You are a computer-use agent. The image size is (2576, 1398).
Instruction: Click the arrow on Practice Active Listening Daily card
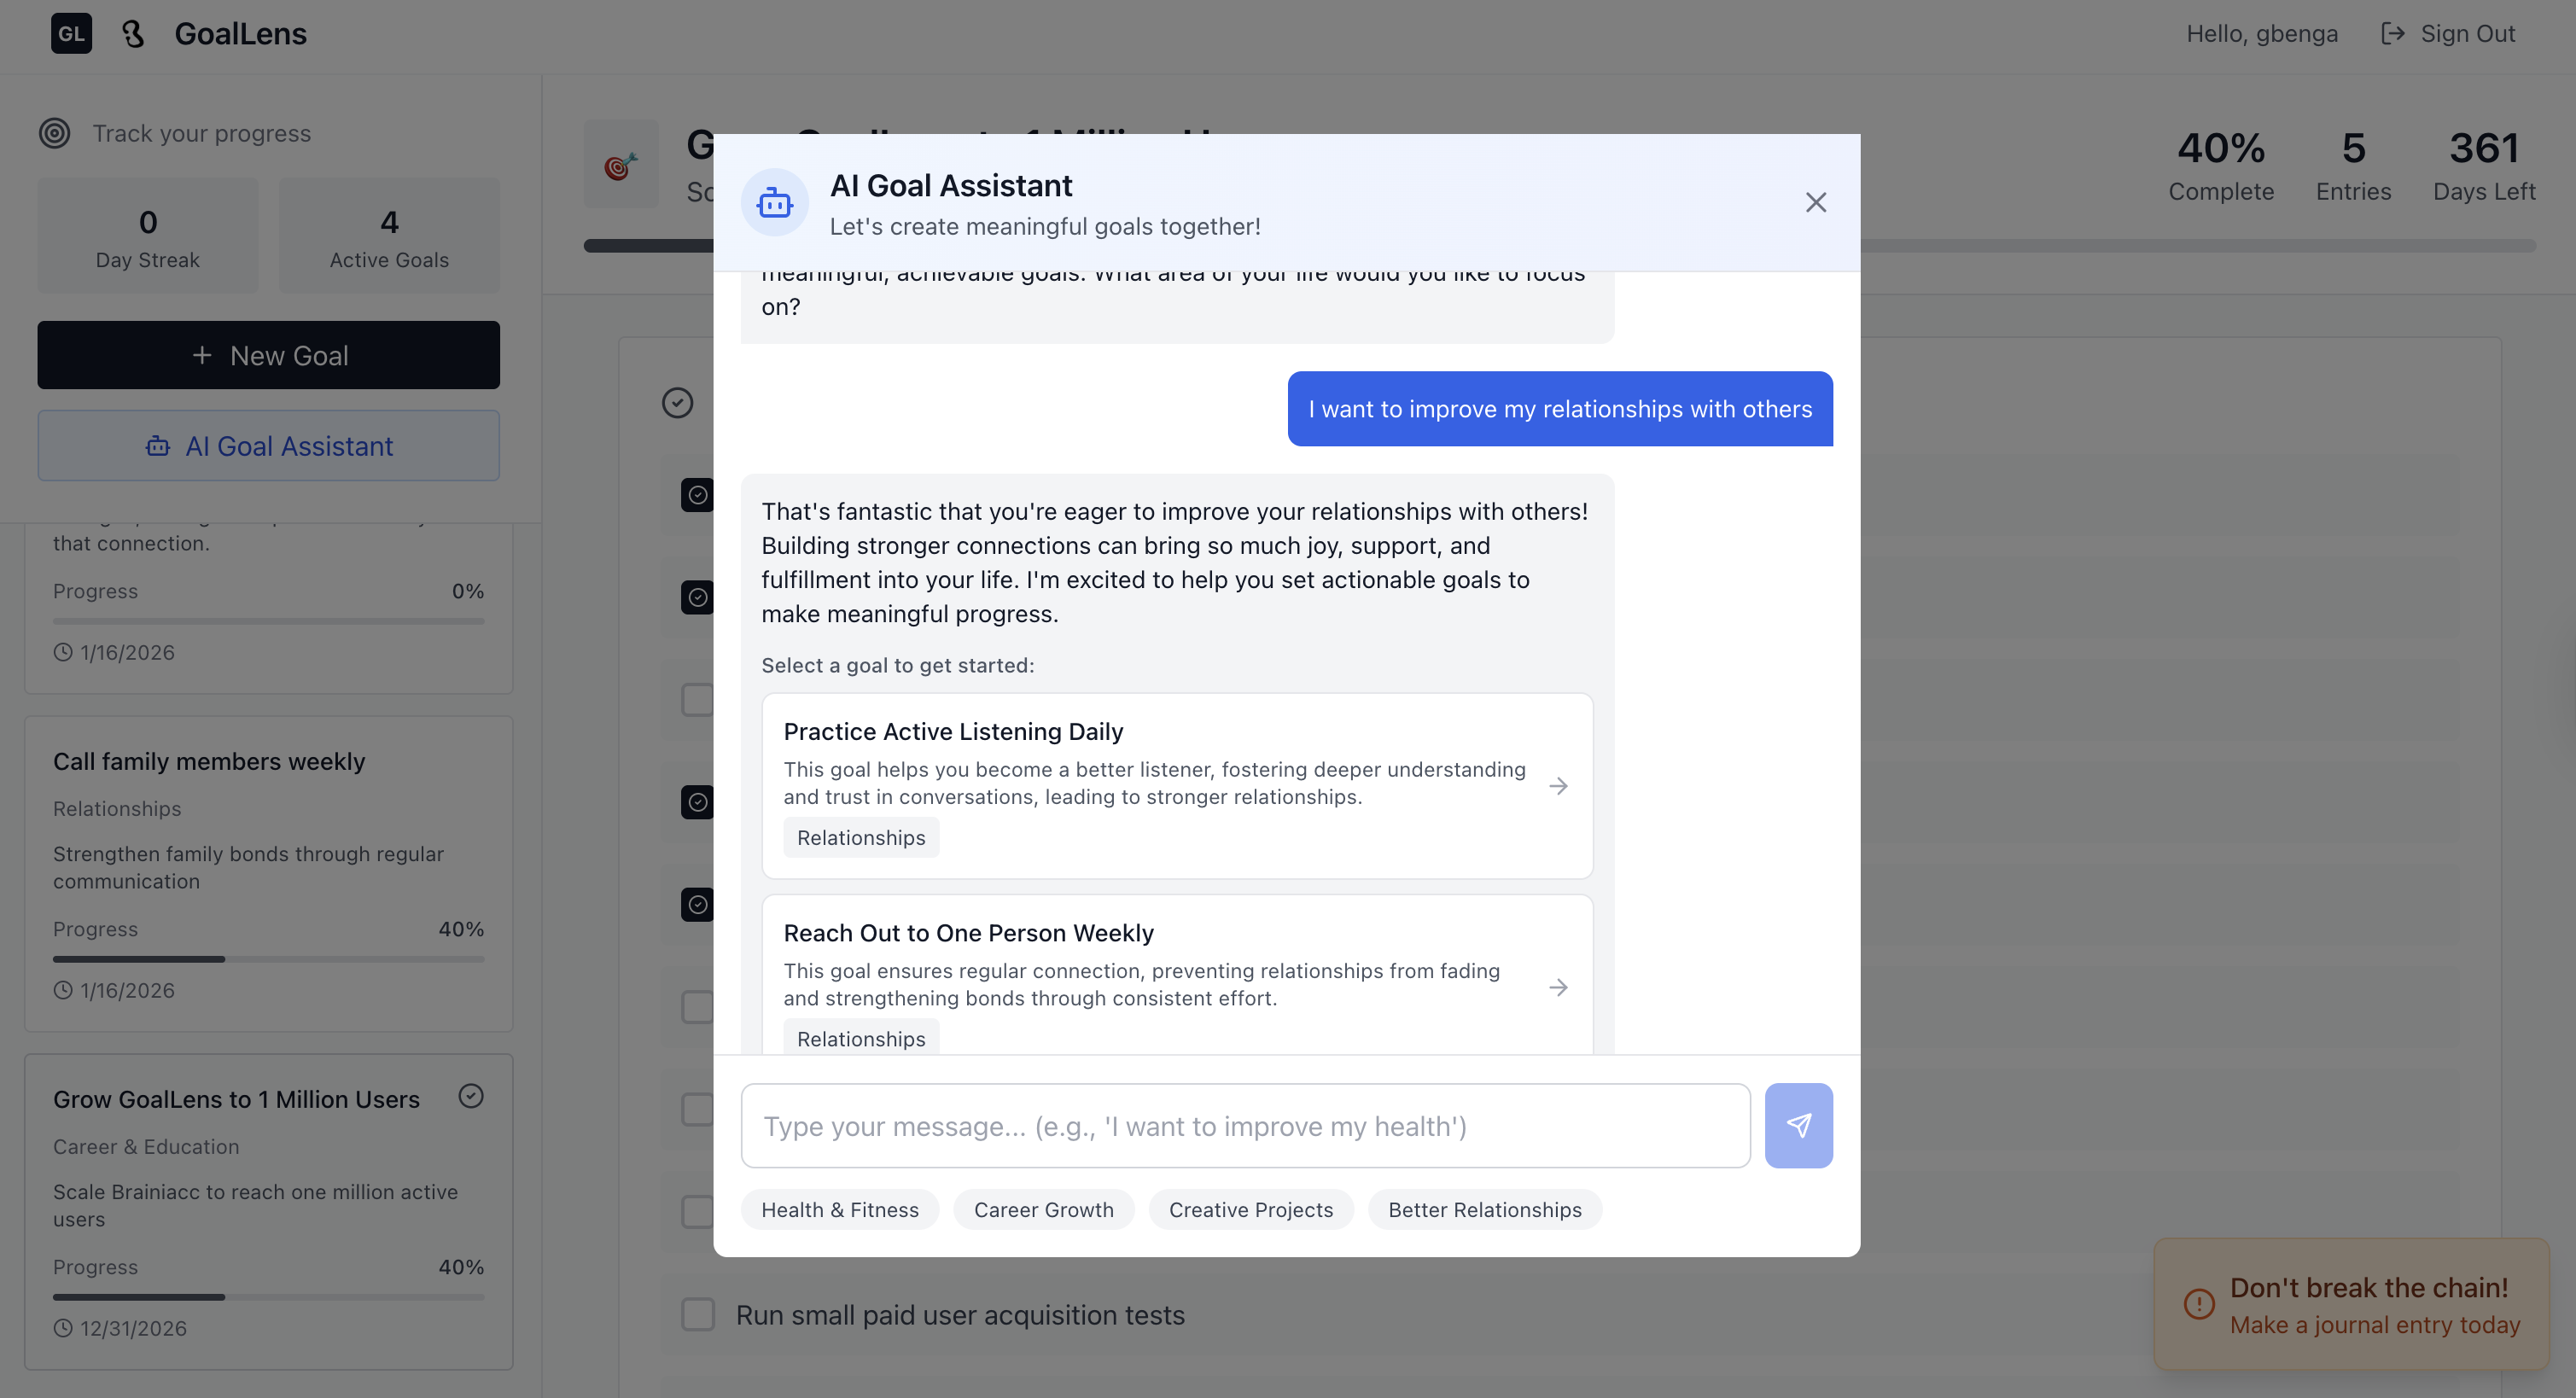click(x=1558, y=786)
